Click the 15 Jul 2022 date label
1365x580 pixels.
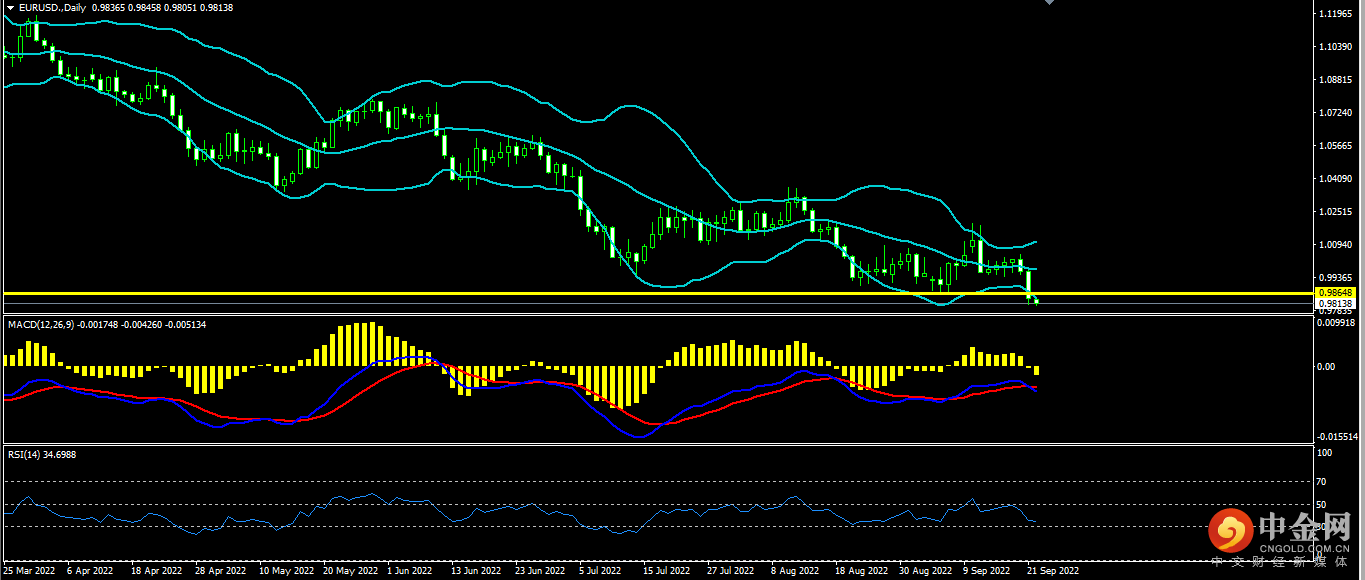coord(666,571)
